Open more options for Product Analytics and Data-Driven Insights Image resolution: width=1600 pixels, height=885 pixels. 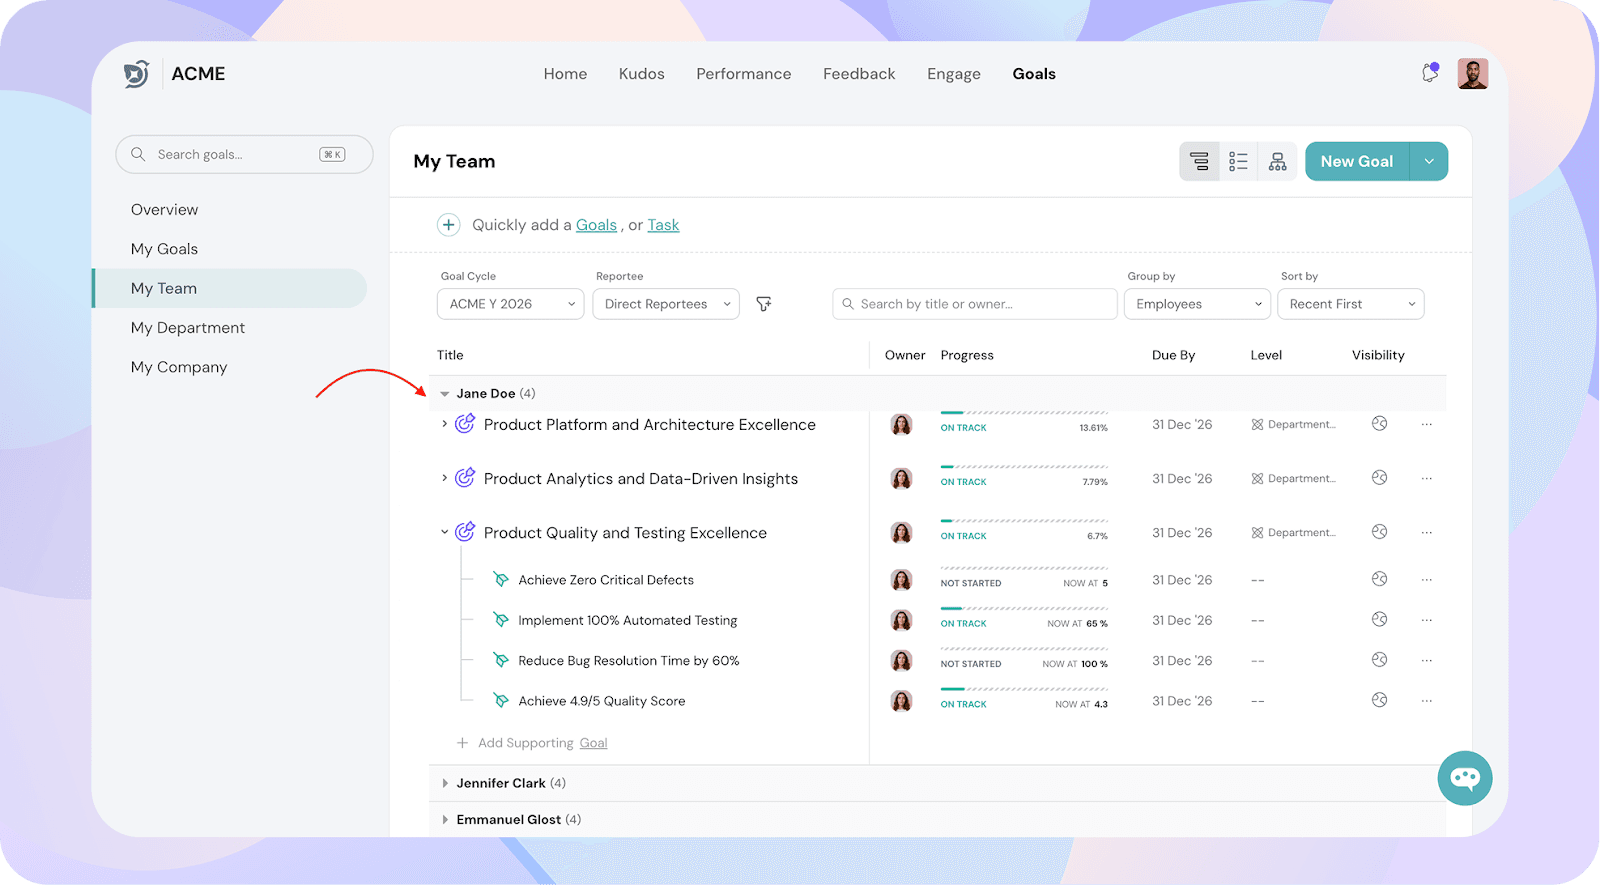[x=1427, y=478]
